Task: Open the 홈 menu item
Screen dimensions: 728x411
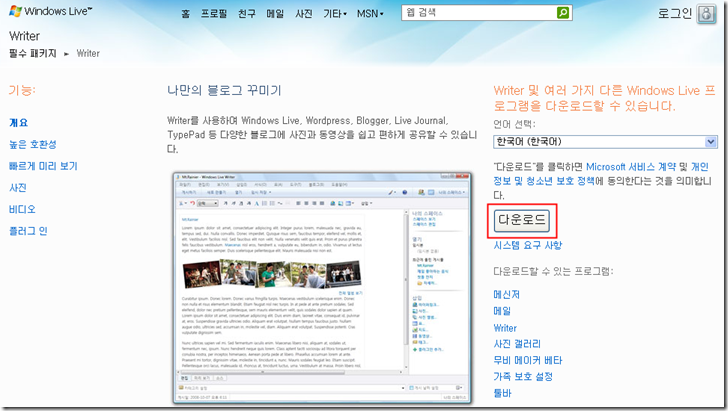Action: click(186, 14)
